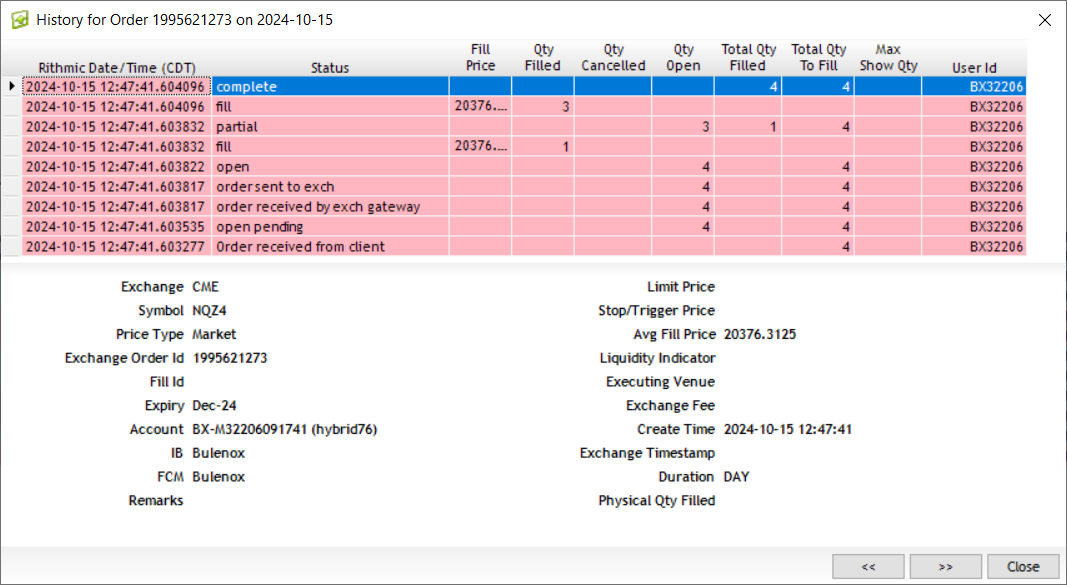Click the Physical Qty Filled label

coord(657,501)
